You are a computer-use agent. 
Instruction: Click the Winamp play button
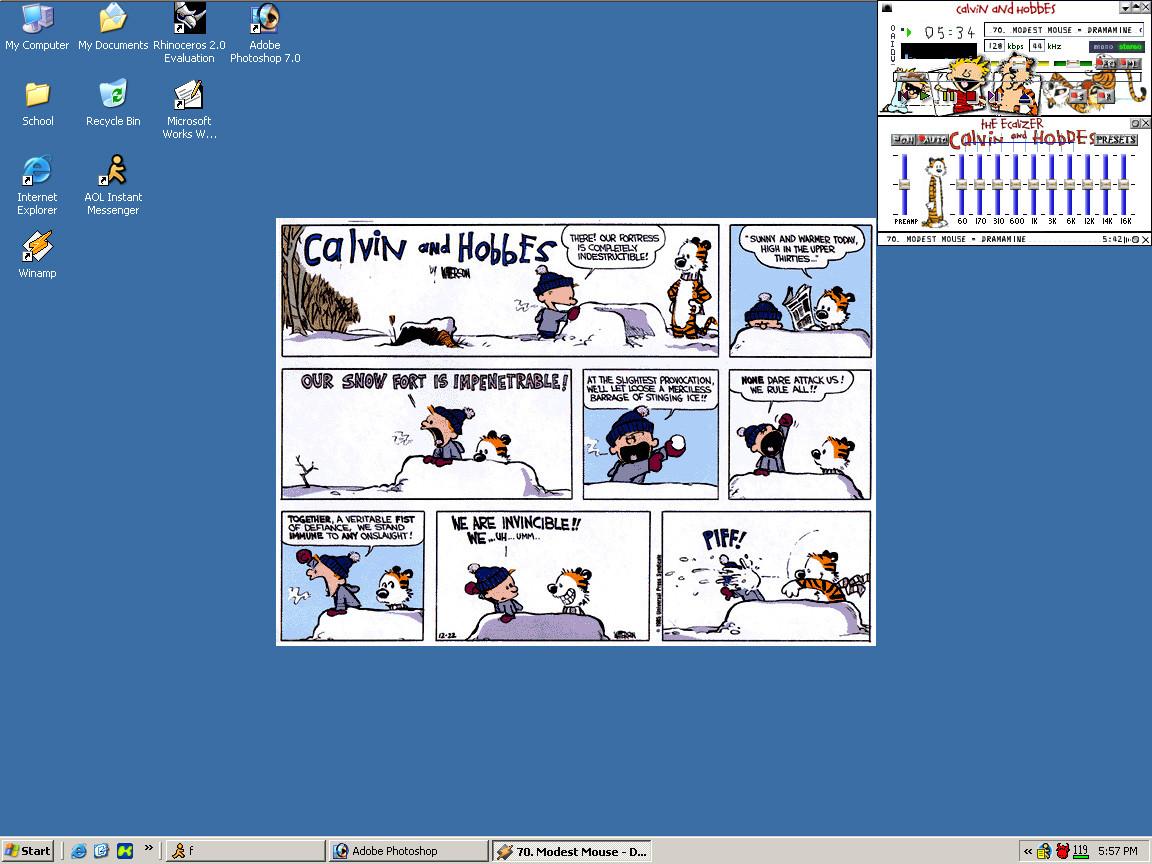(x=923, y=96)
